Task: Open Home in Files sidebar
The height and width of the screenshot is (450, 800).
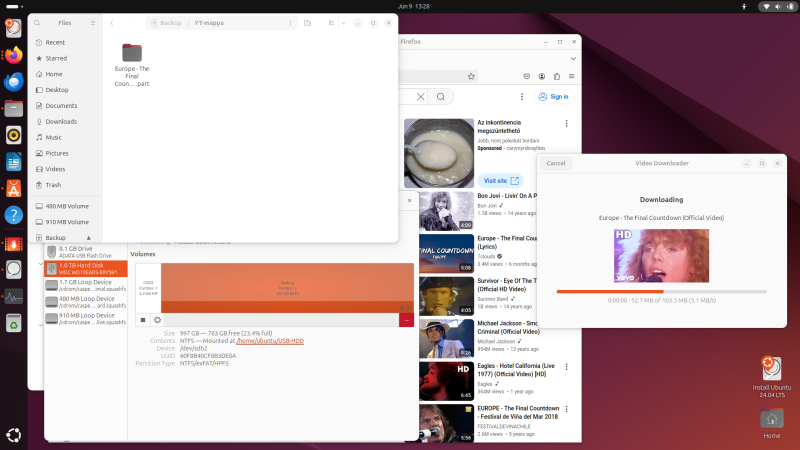Action: [x=65, y=74]
